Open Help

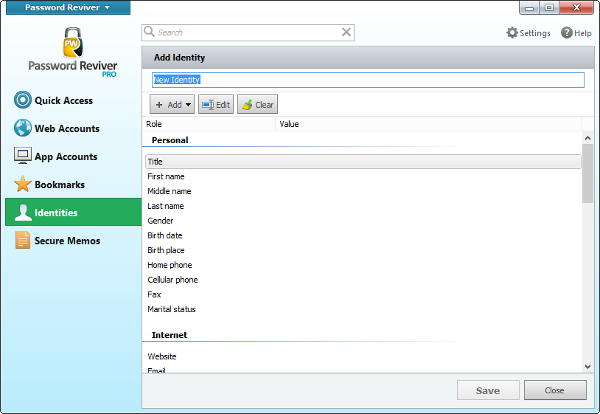(x=576, y=33)
